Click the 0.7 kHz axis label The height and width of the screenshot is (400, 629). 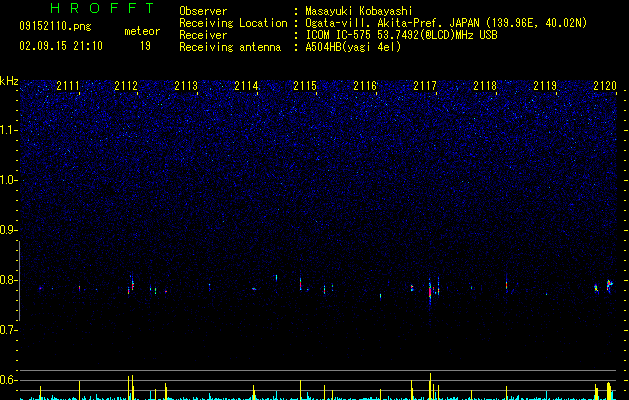click(8, 330)
